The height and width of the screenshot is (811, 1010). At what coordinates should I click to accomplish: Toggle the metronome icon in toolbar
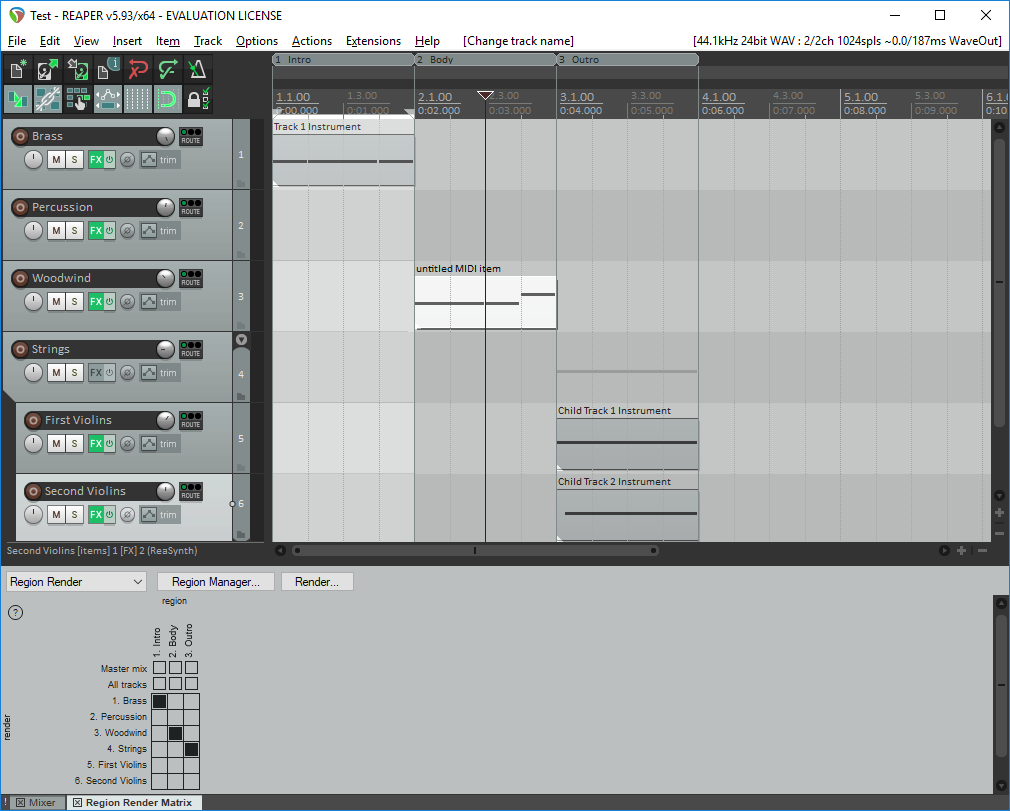click(198, 70)
